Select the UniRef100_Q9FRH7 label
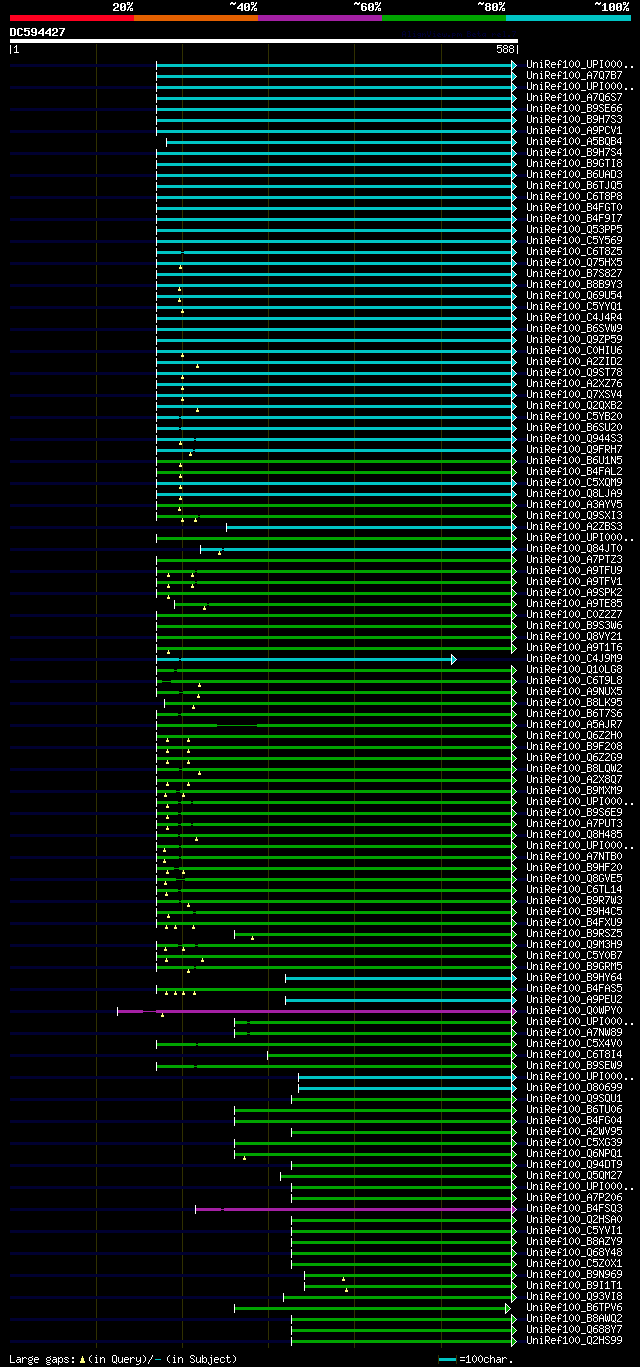The width and height of the screenshot is (640, 1367). (574, 449)
